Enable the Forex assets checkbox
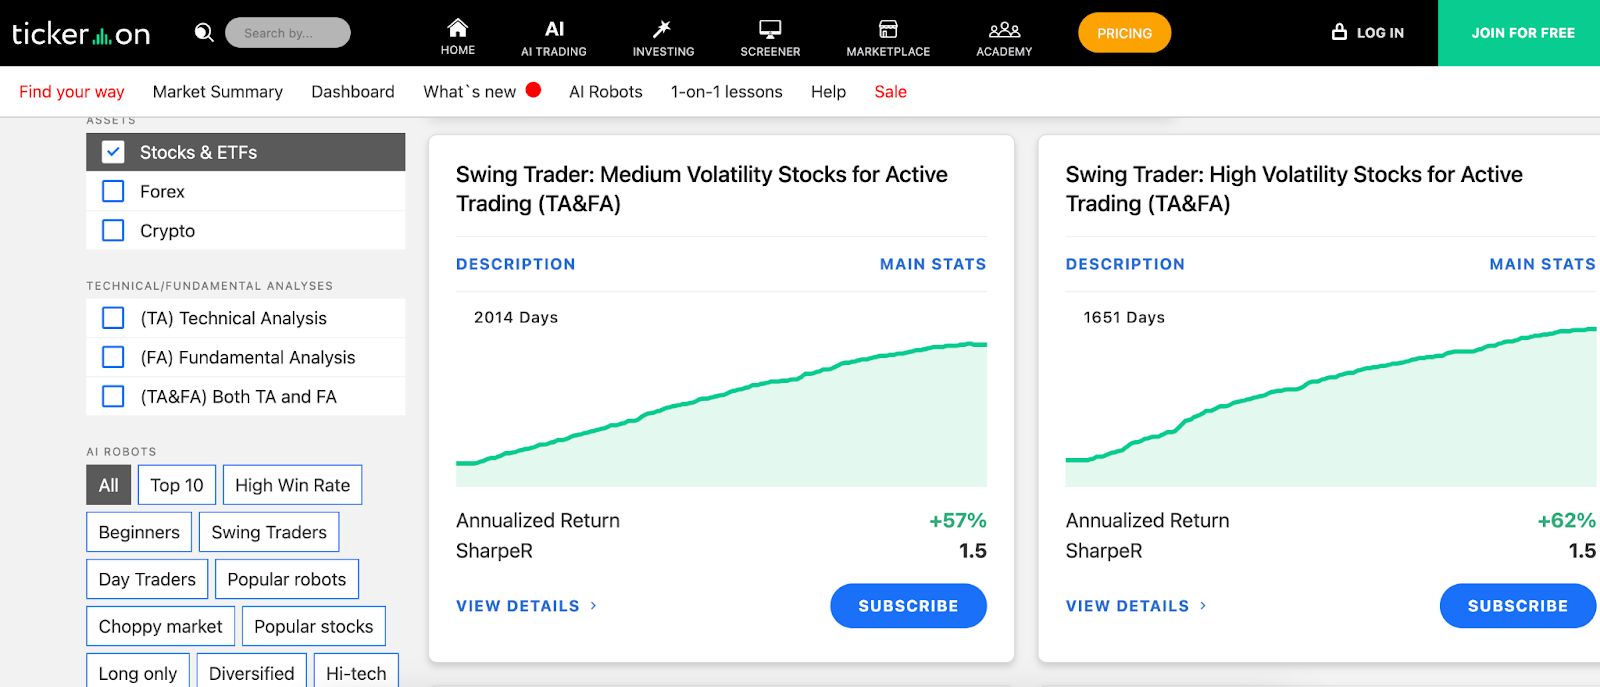The image size is (1600, 687). pos(112,191)
